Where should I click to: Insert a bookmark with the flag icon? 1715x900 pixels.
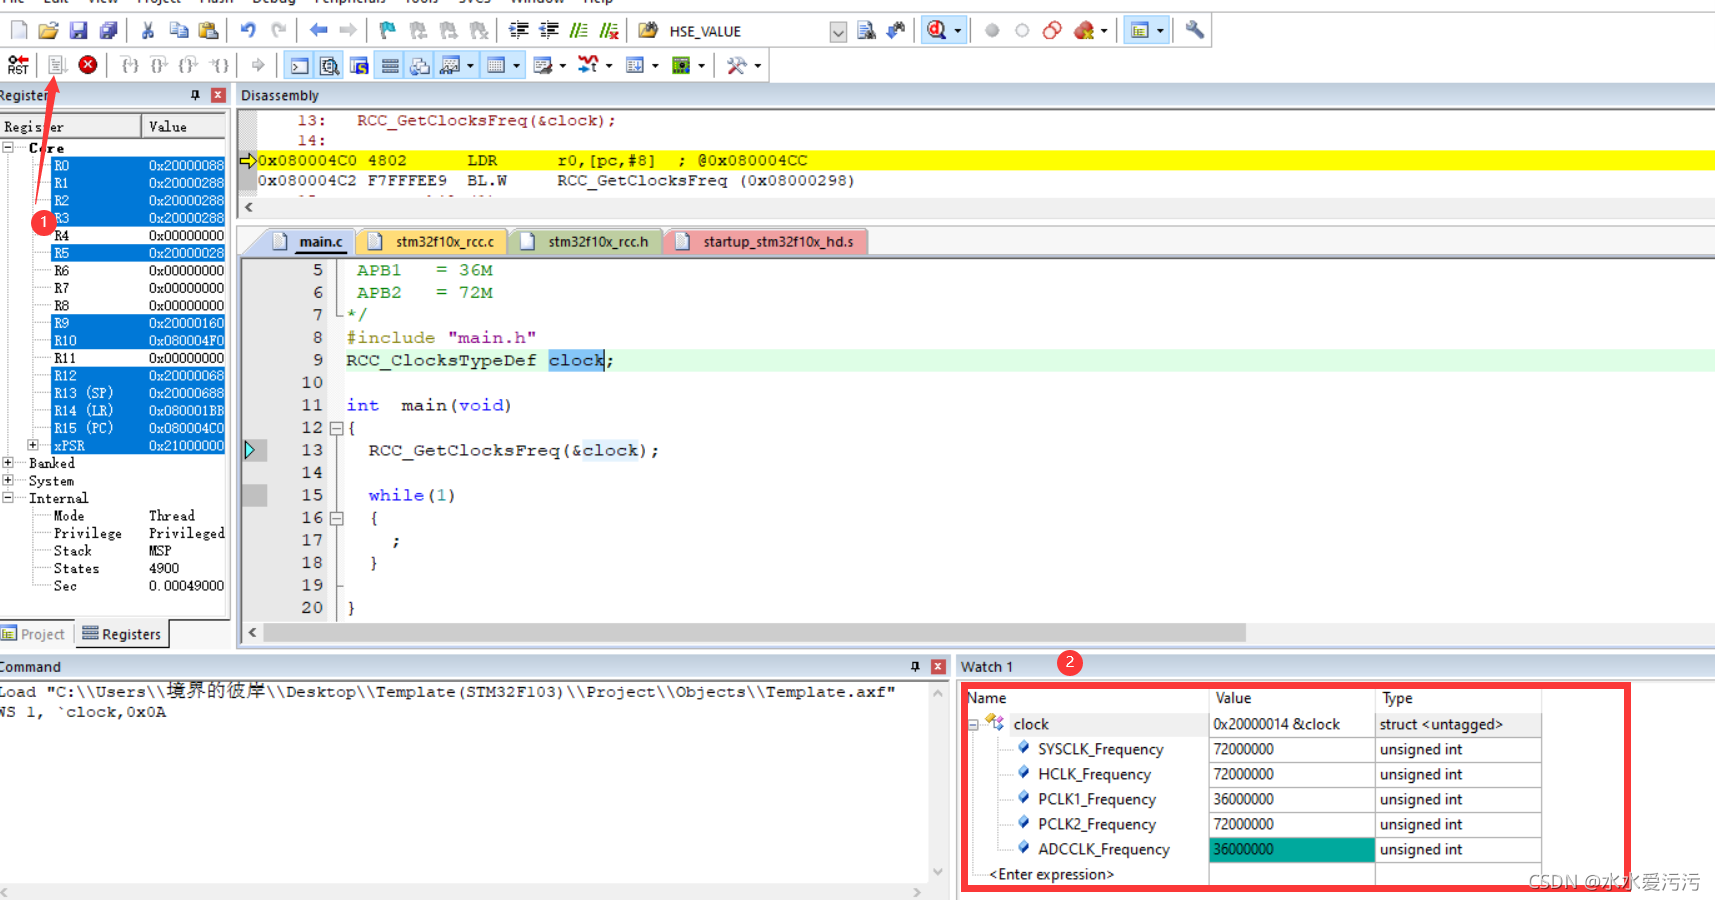pos(387,31)
